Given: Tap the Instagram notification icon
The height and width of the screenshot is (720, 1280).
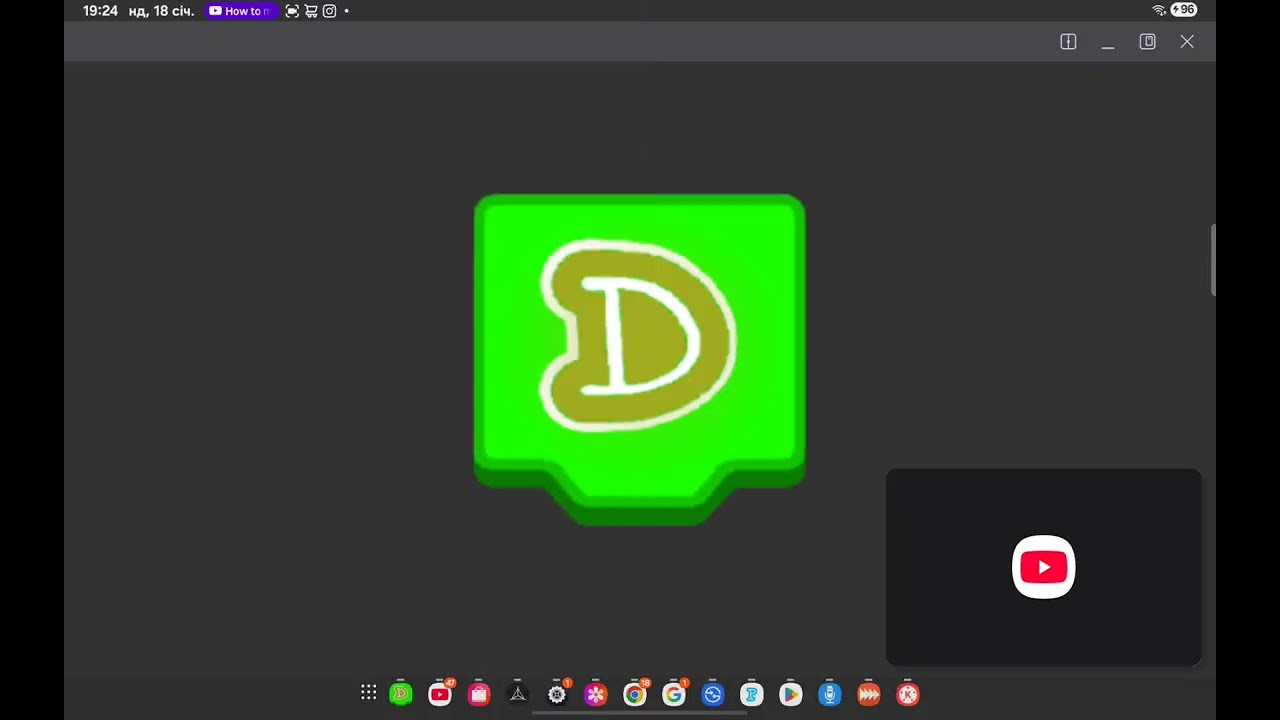Looking at the screenshot, I should [329, 11].
